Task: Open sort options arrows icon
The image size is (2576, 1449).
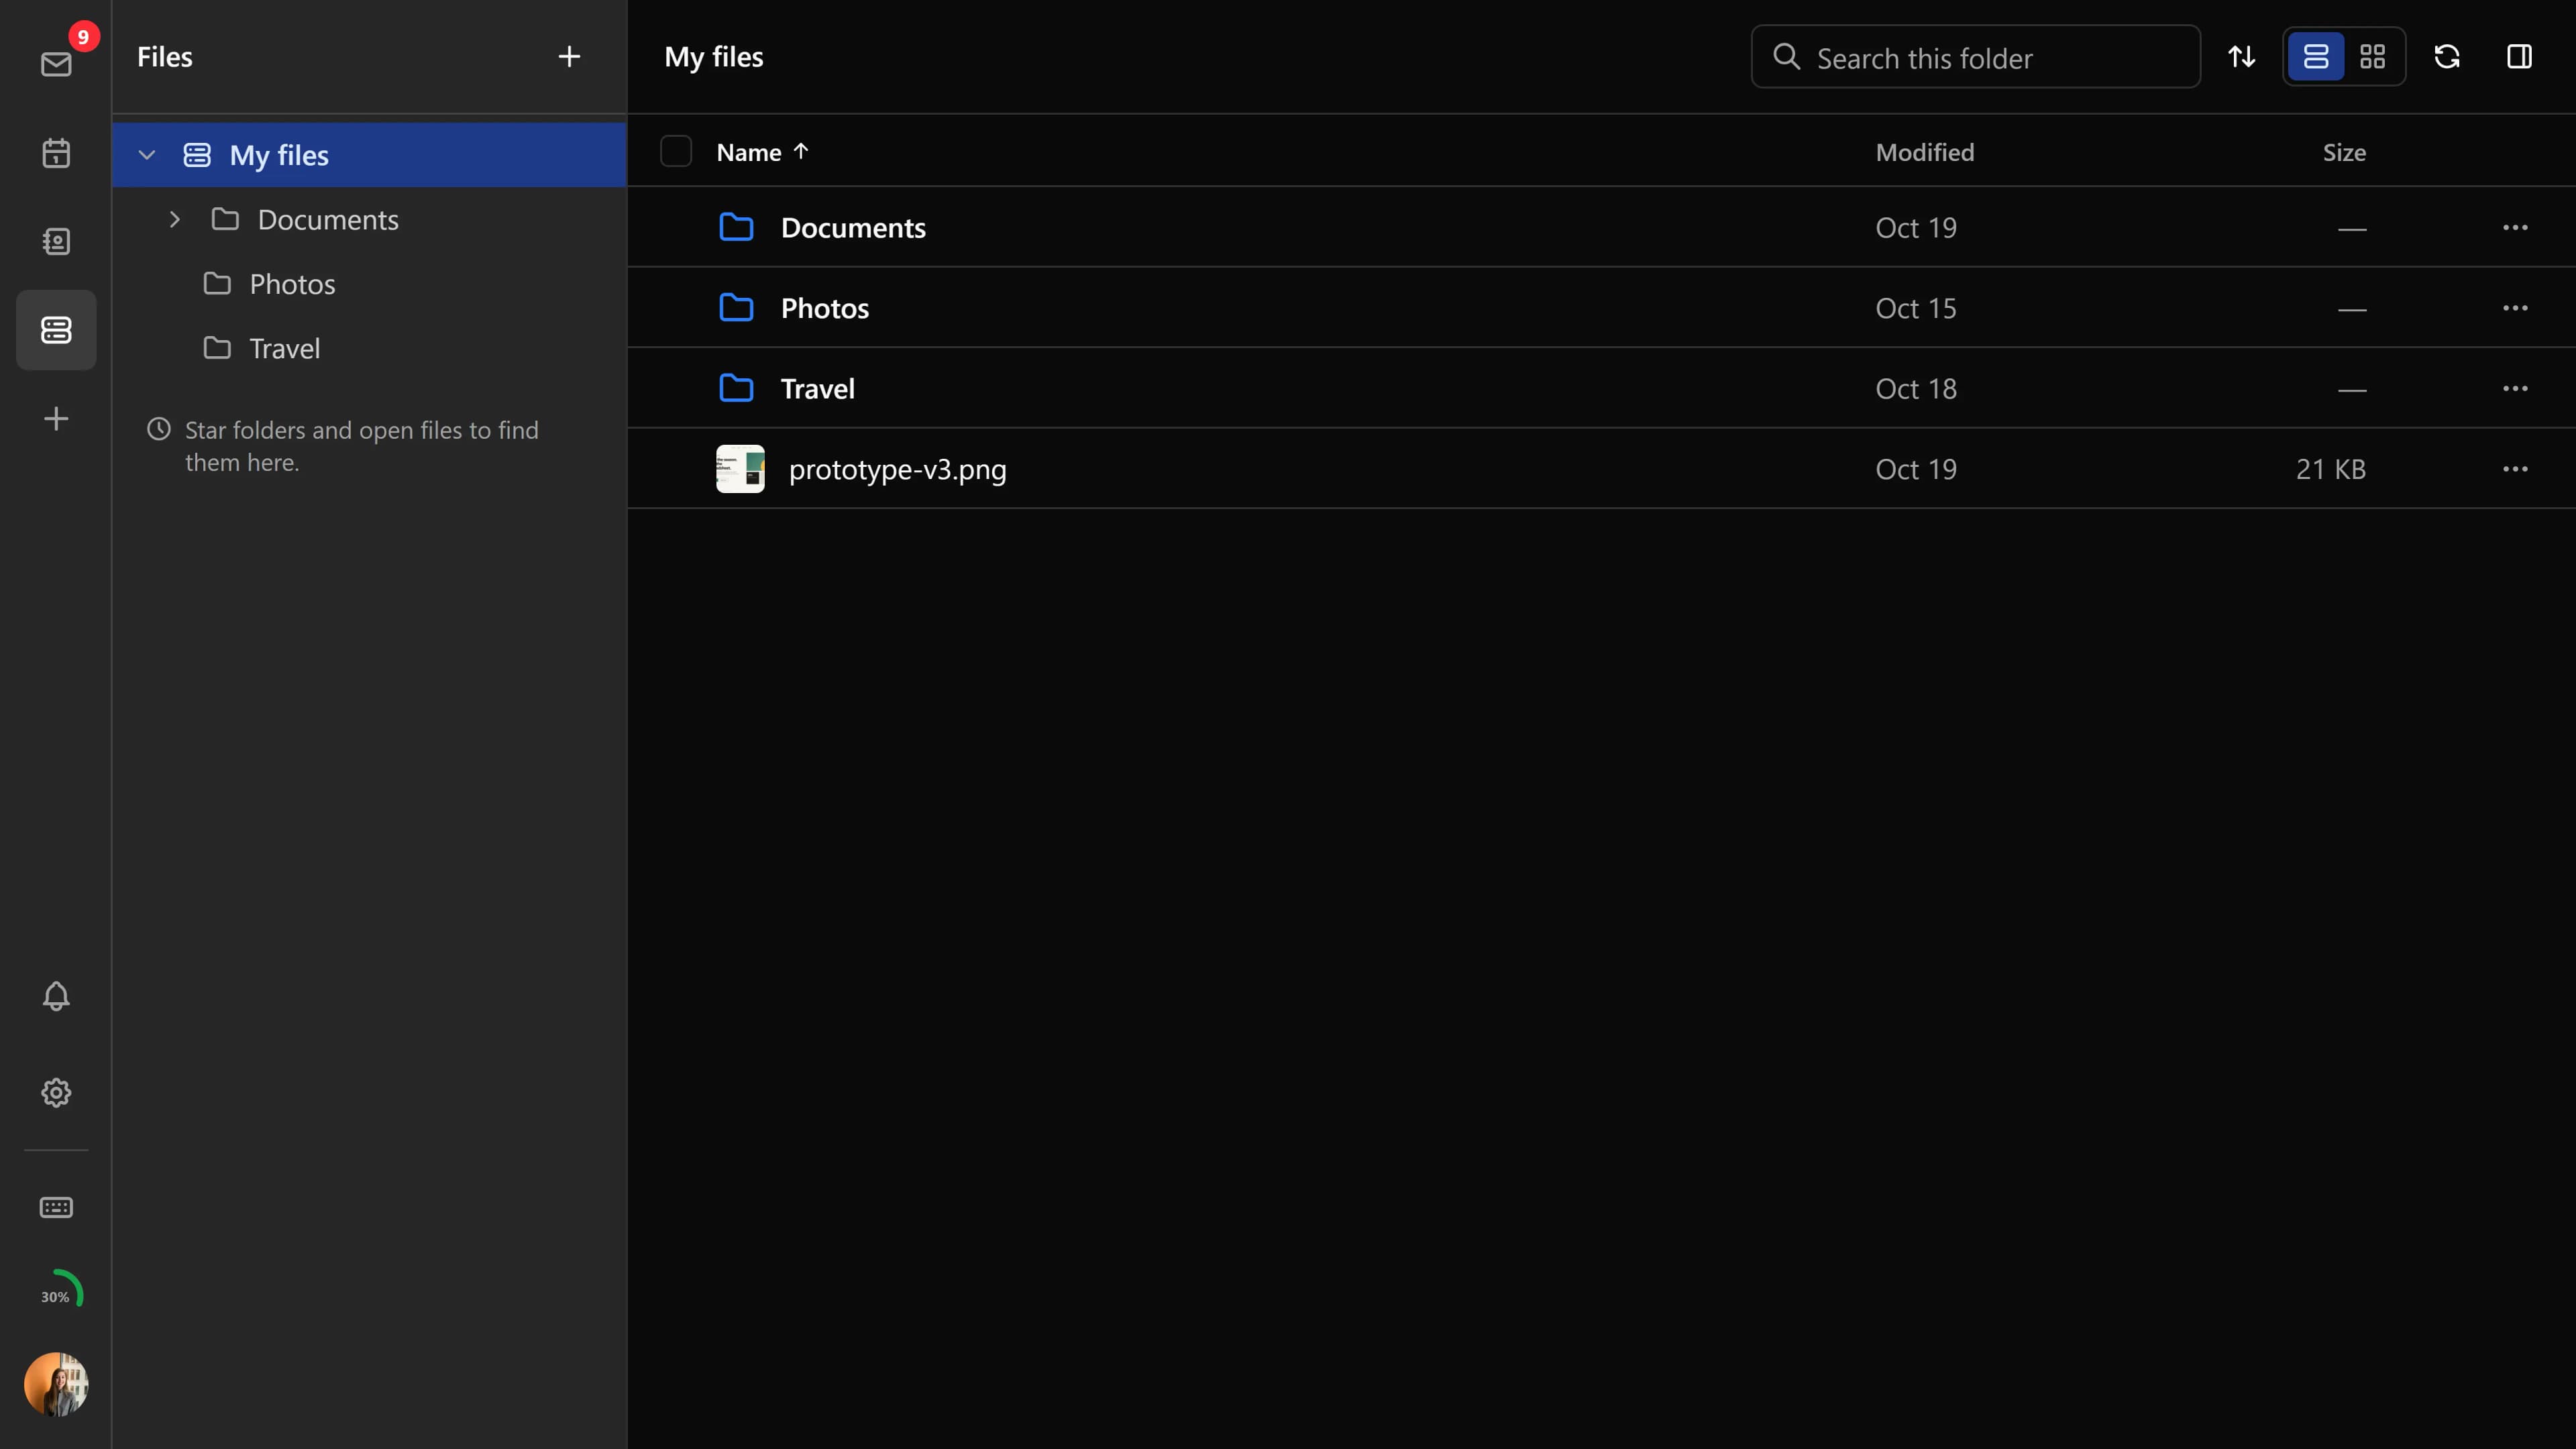Action: (2241, 57)
